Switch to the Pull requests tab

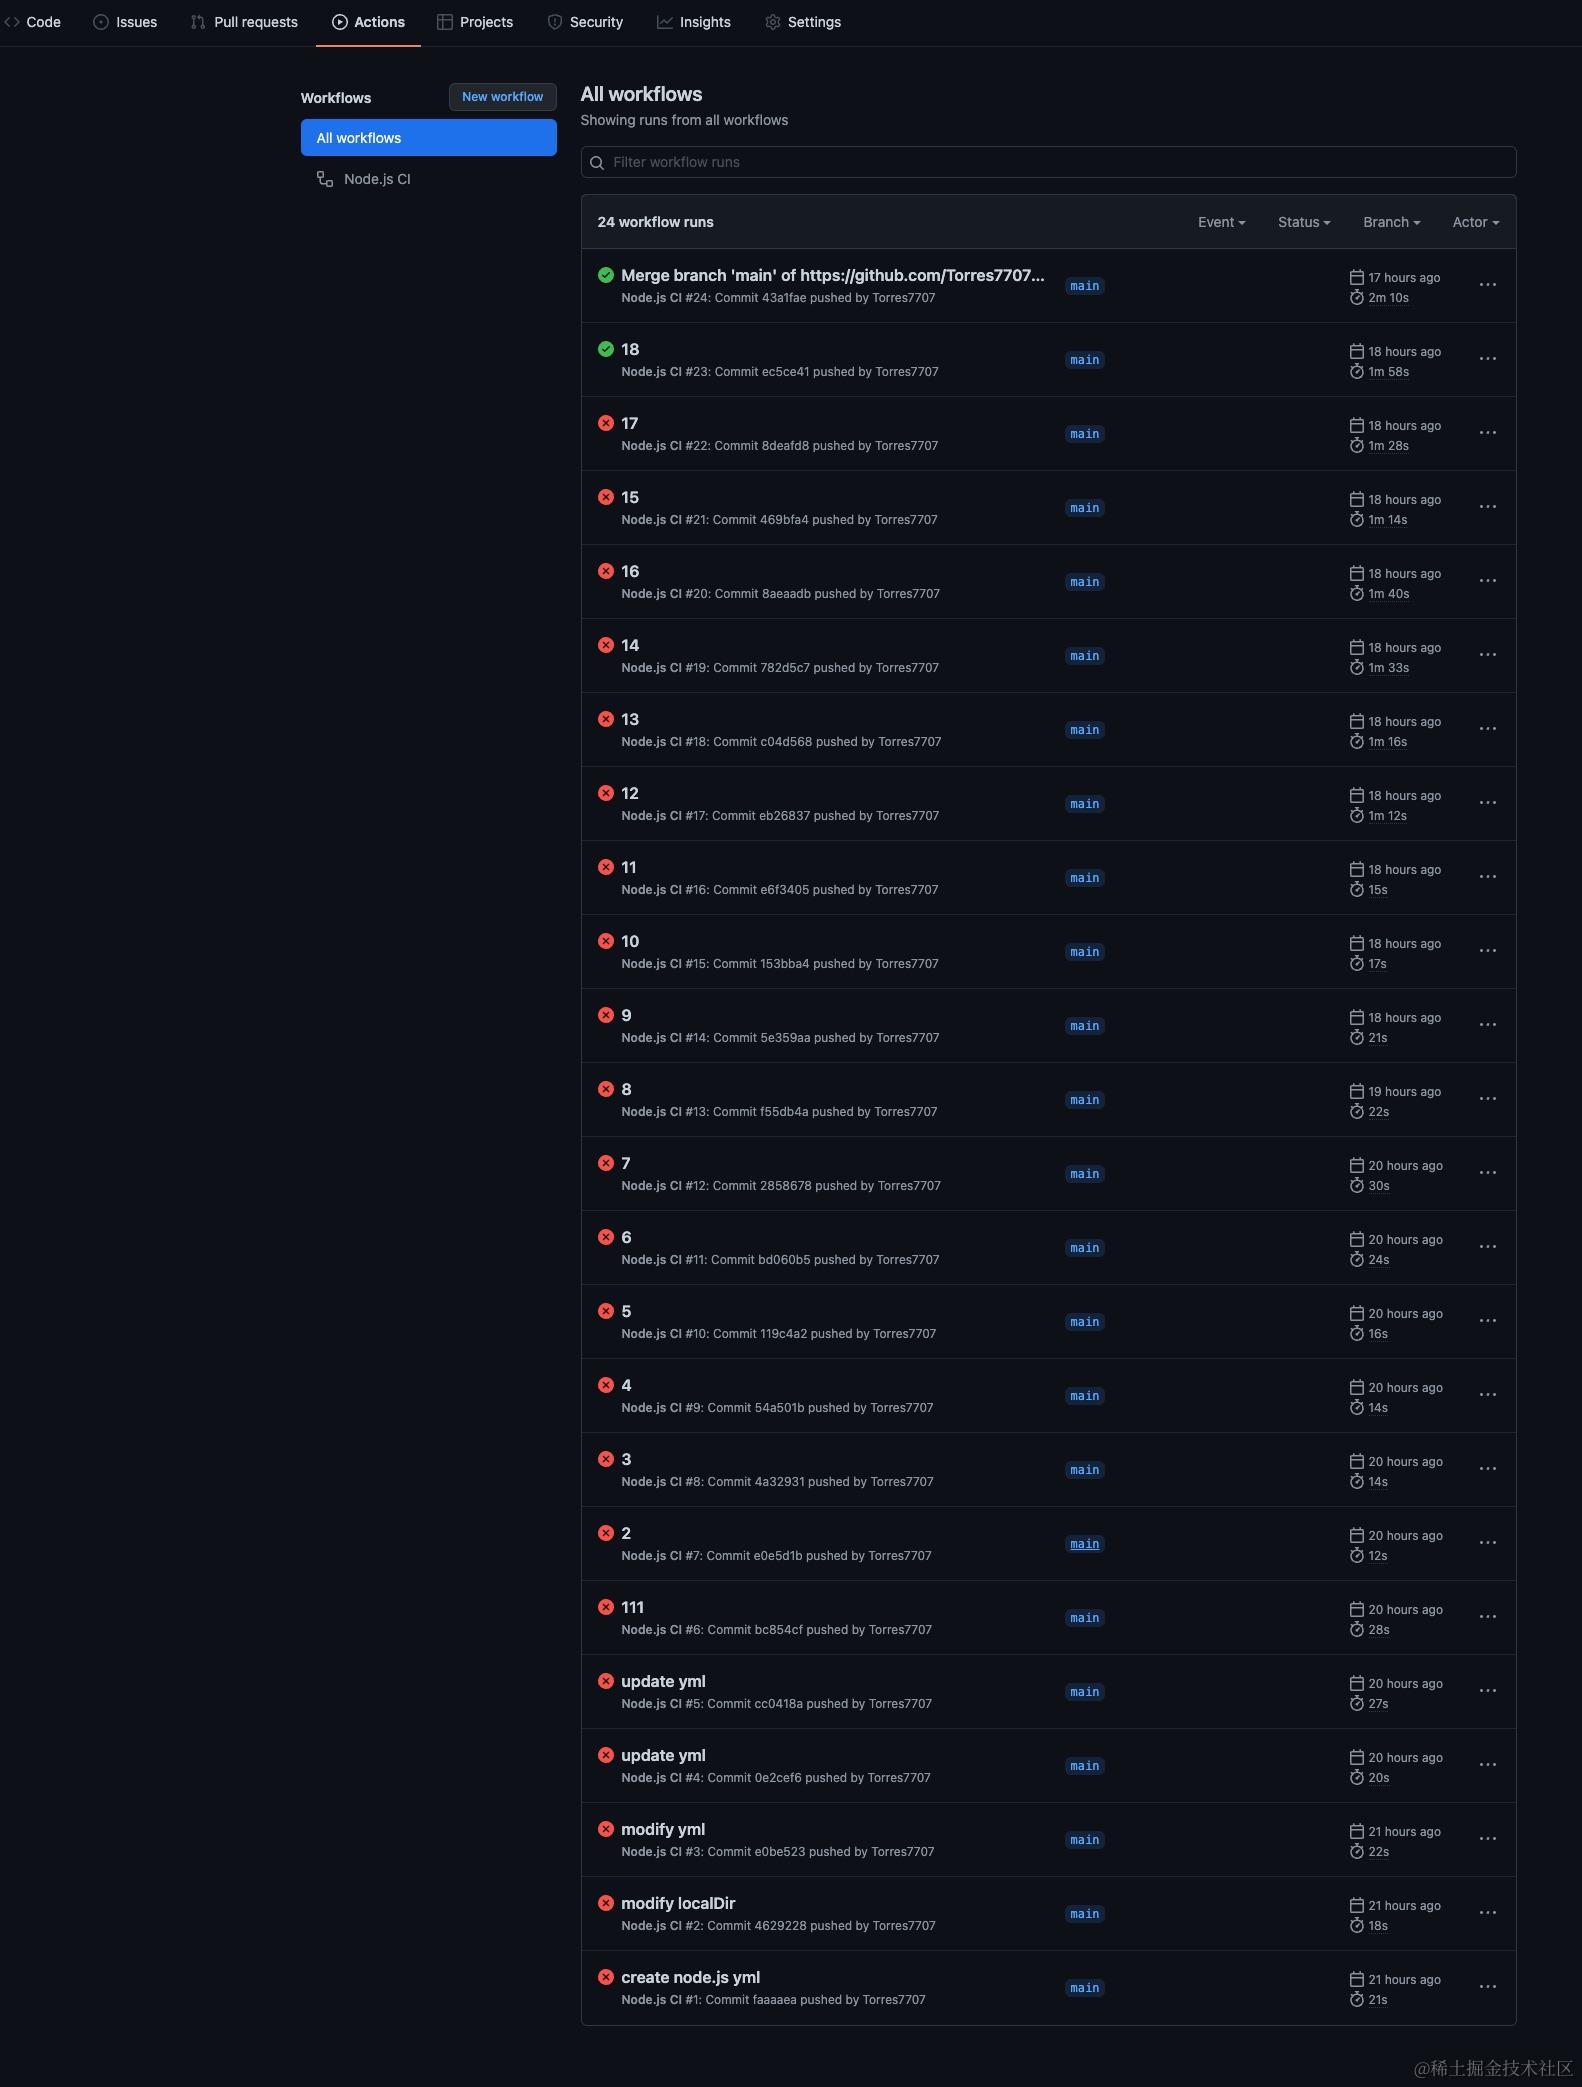click(x=244, y=22)
